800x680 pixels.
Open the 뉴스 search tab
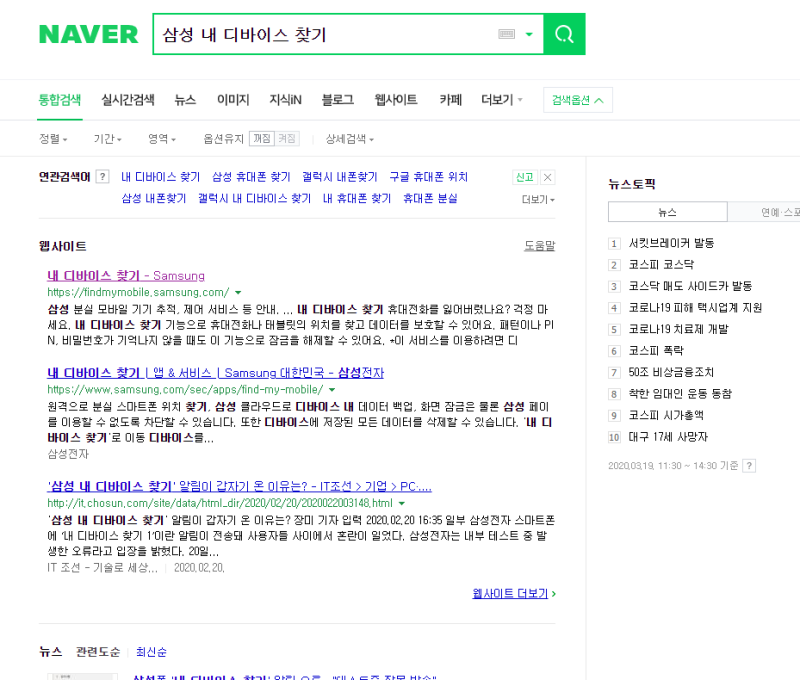(x=185, y=99)
